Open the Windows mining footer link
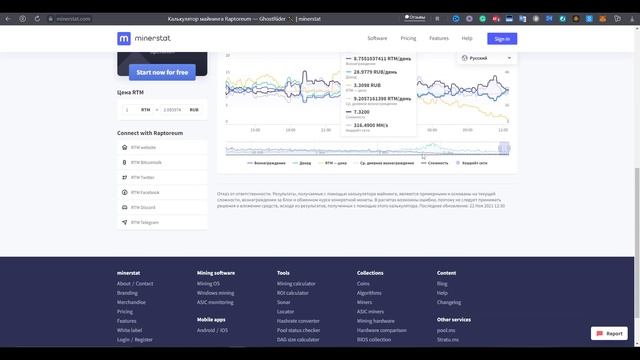 [216, 293]
